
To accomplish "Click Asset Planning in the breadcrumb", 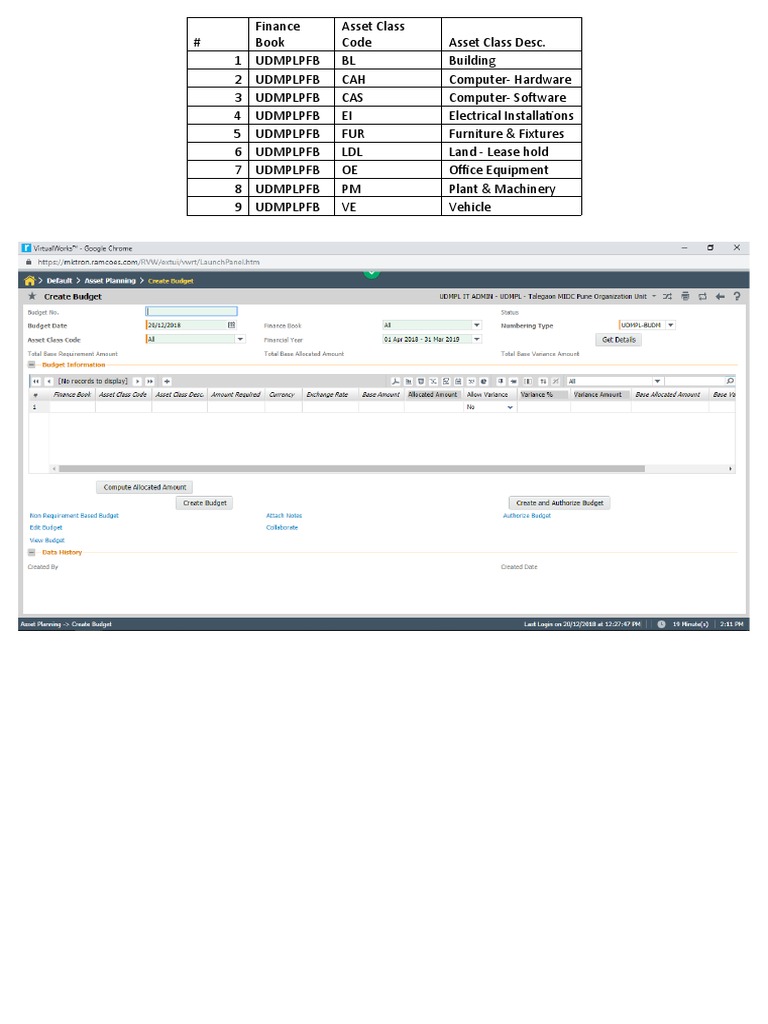I will coord(110,281).
